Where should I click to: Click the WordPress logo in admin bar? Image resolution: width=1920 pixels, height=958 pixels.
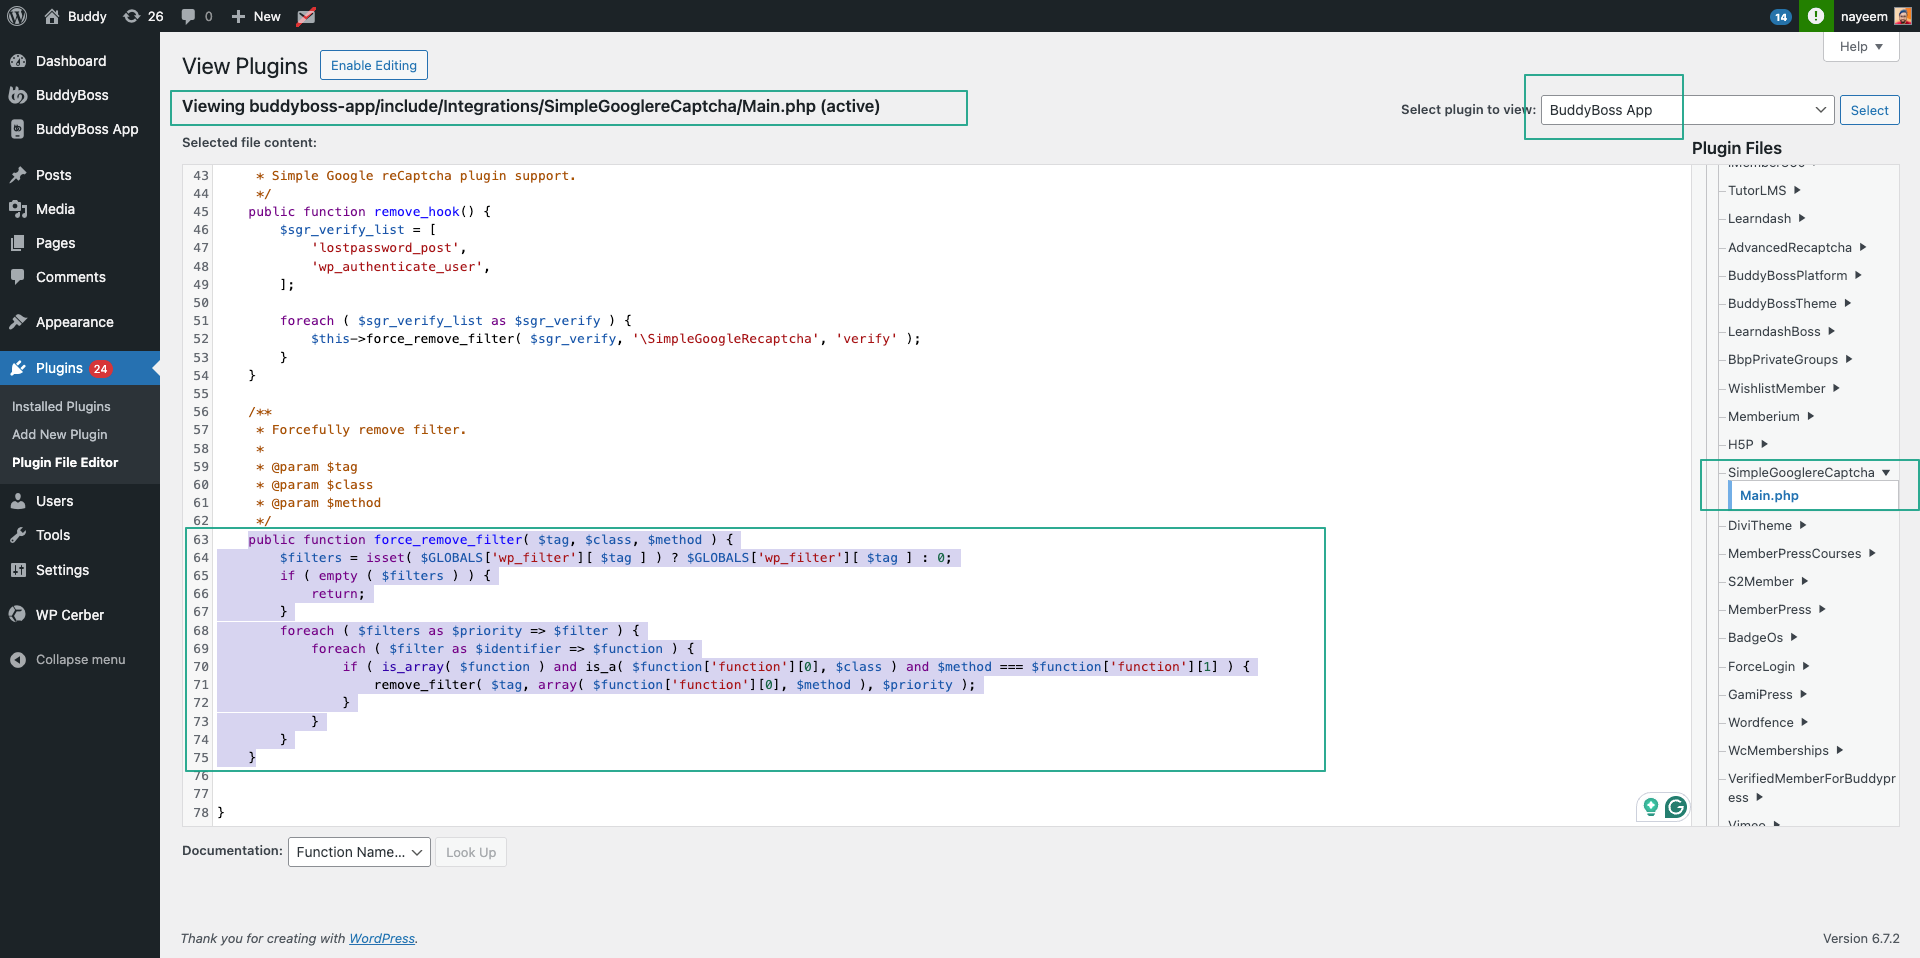[x=17, y=16]
